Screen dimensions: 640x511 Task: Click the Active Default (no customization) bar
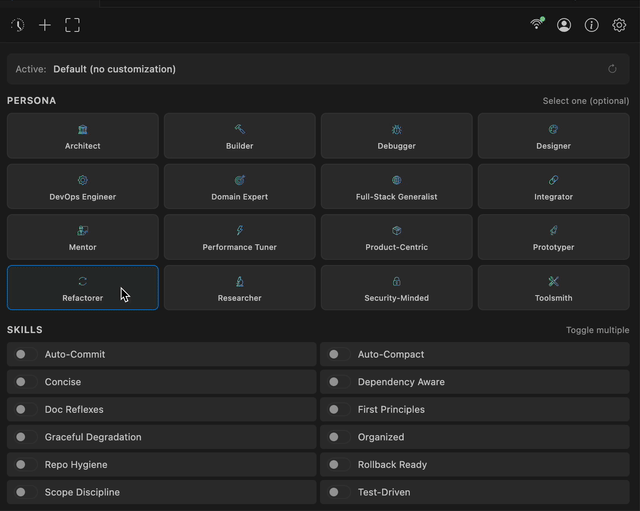click(x=318, y=69)
